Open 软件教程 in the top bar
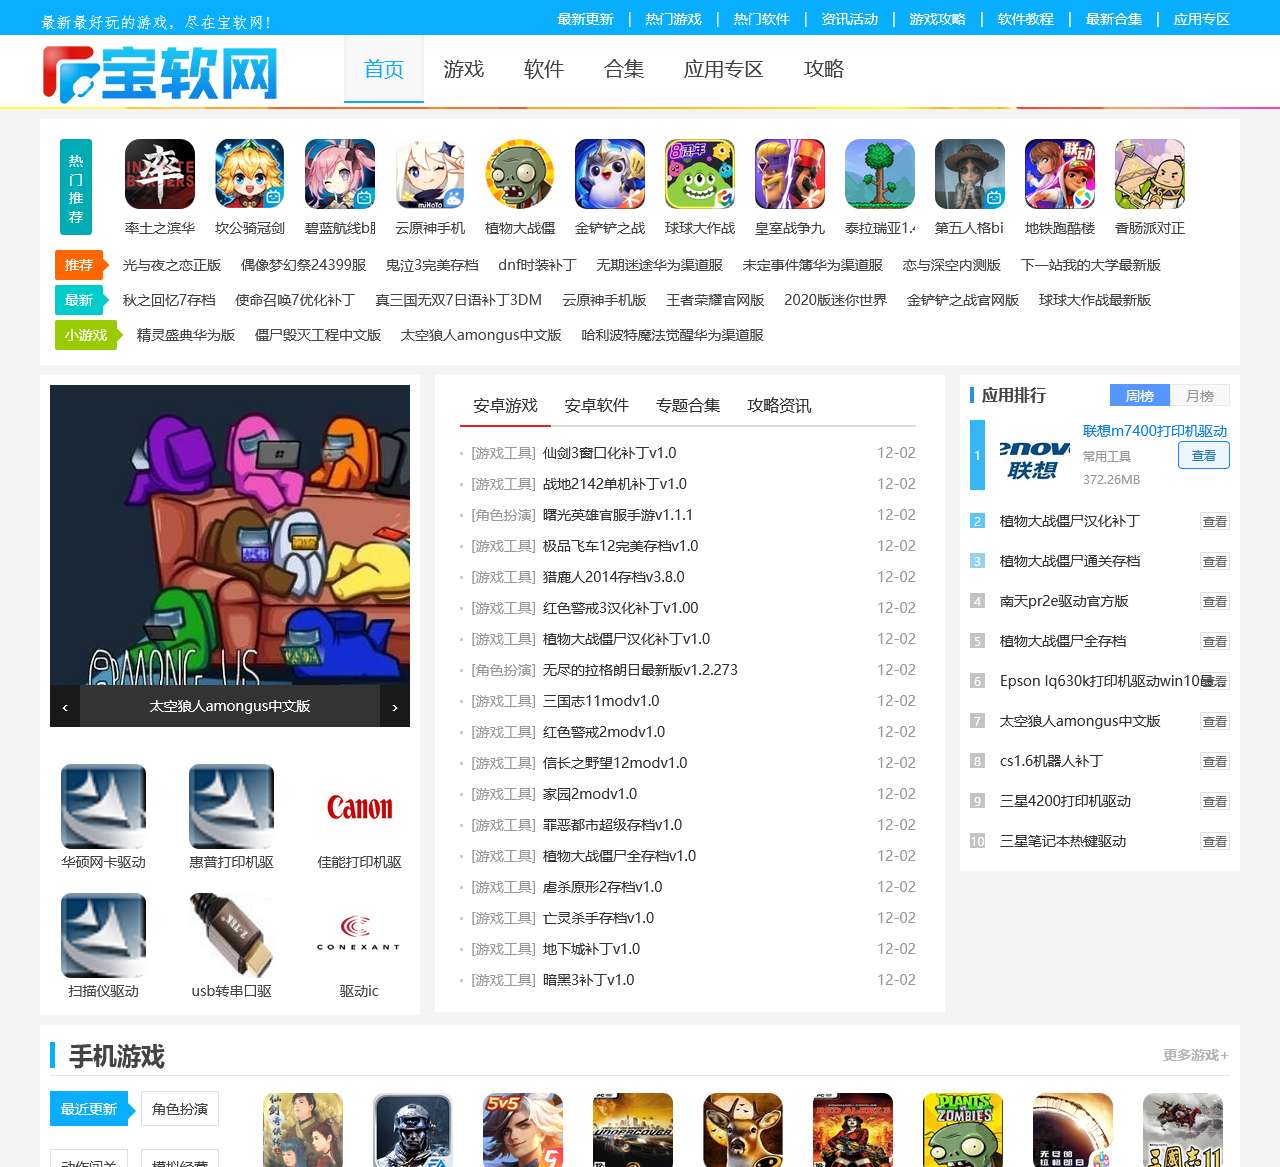The image size is (1280, 1167). click(x=1025, y=19)
